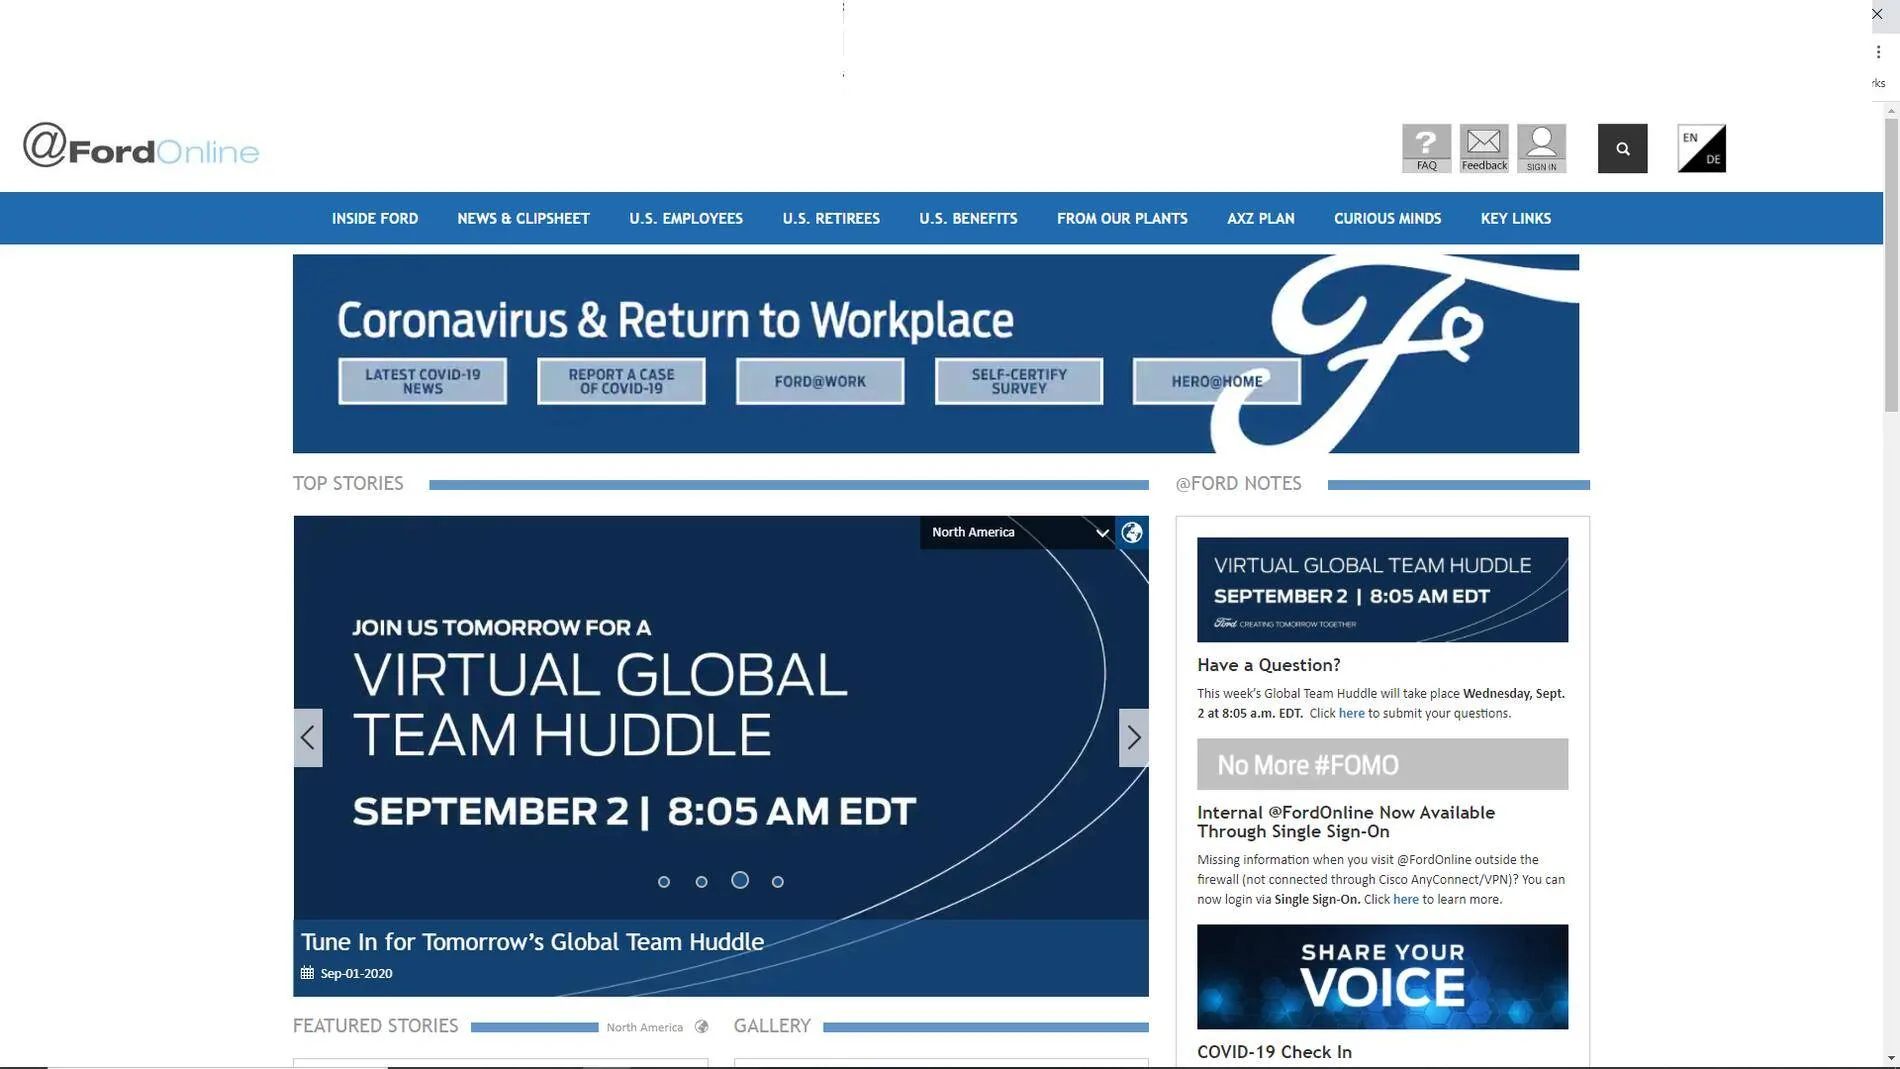Click the Sign In person icon
The width and height of the screenshot is (1900, 1069).
pyautogui.click(x=1541, y=148)
